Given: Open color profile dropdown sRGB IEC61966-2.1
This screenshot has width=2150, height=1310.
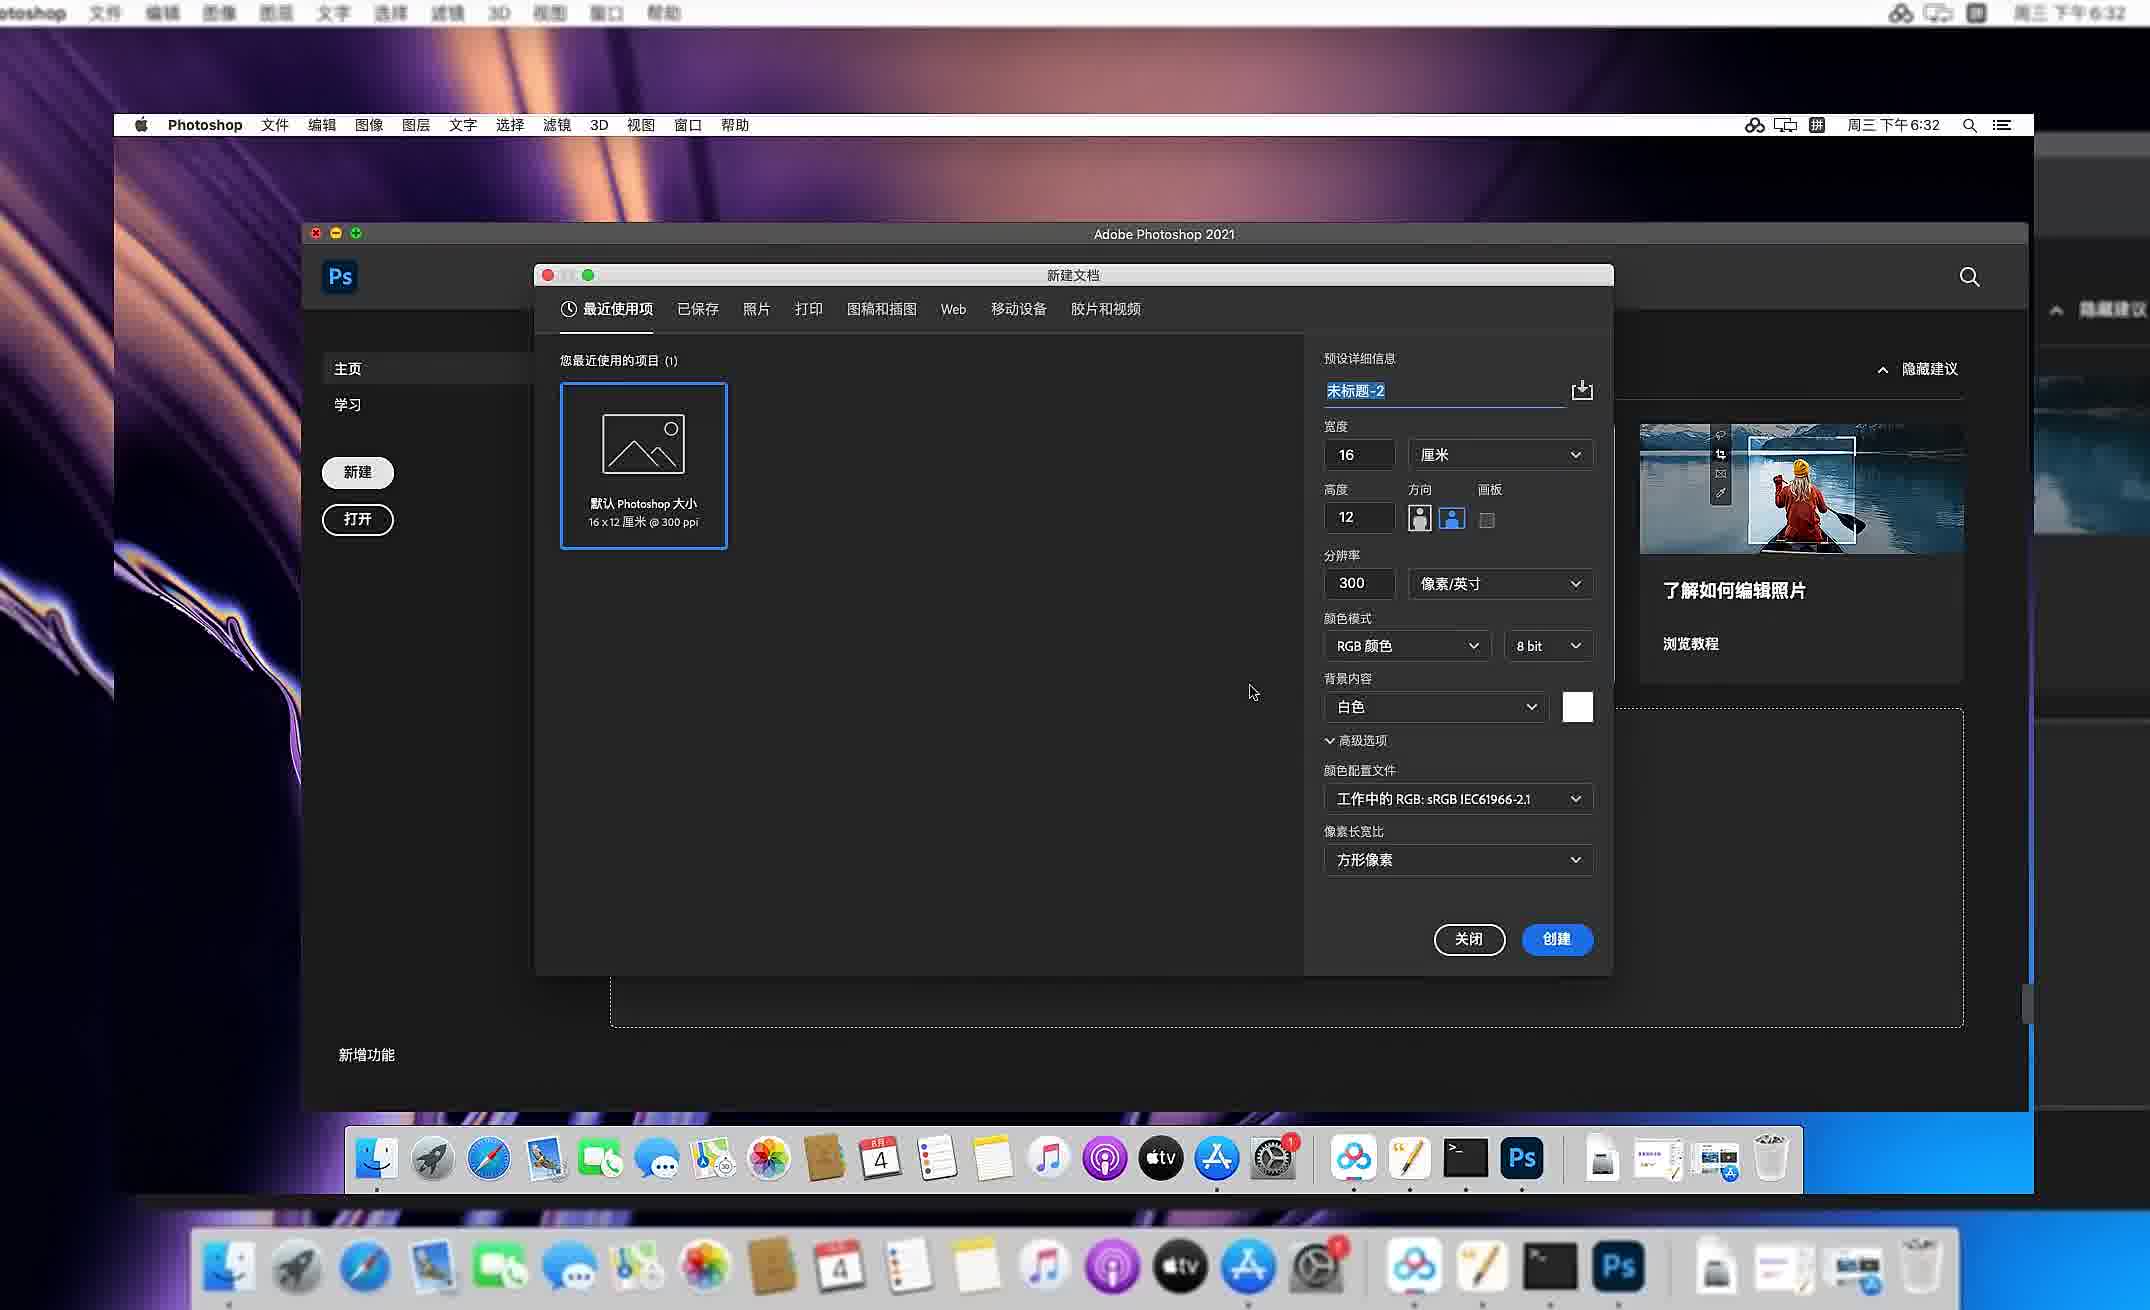Looking at the screenshot, I should [1458, 799].
